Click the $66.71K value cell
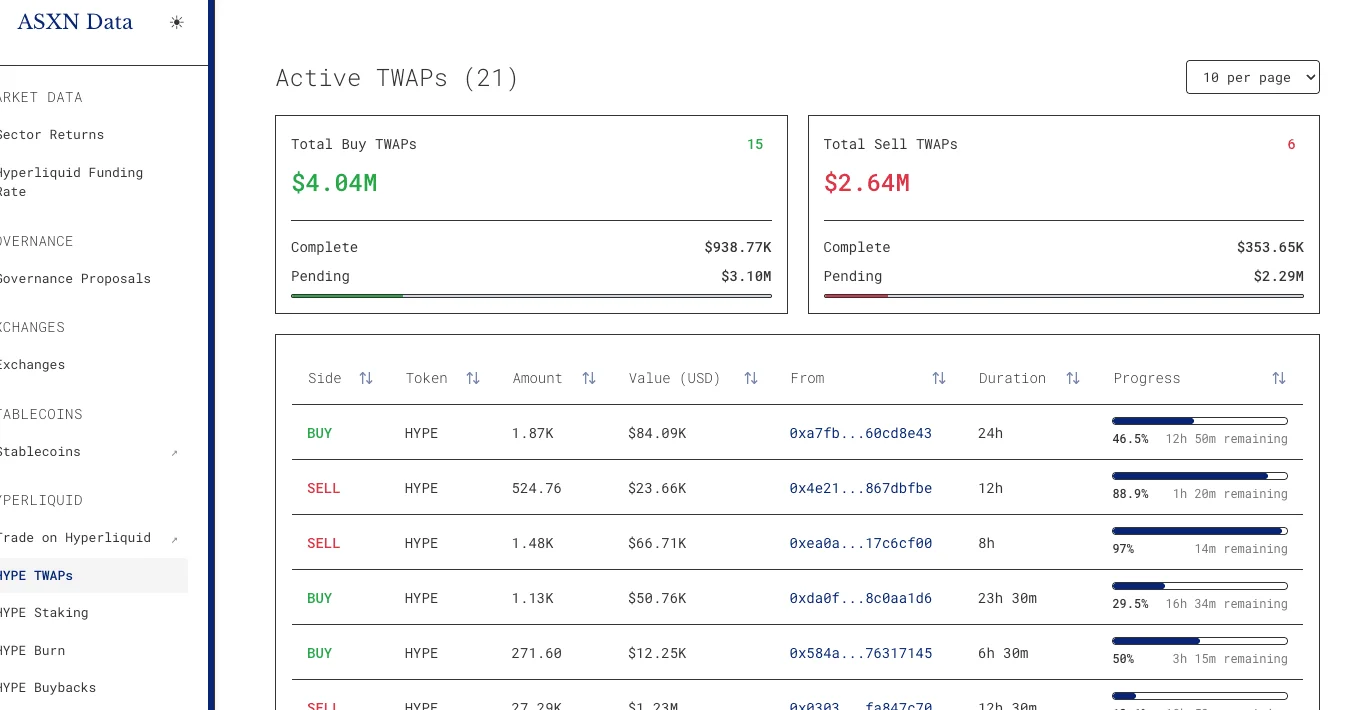This screenshot has width=1358, height=710. (657, 543)
